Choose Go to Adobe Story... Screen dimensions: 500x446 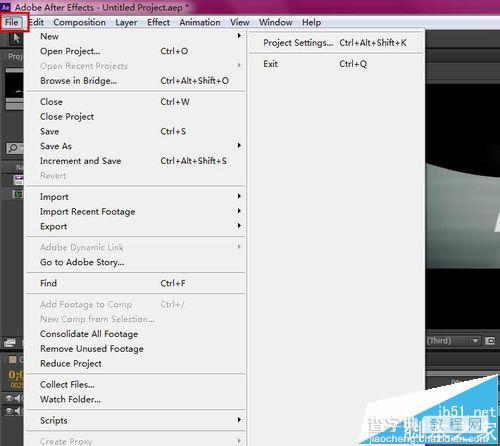point(136,262)
